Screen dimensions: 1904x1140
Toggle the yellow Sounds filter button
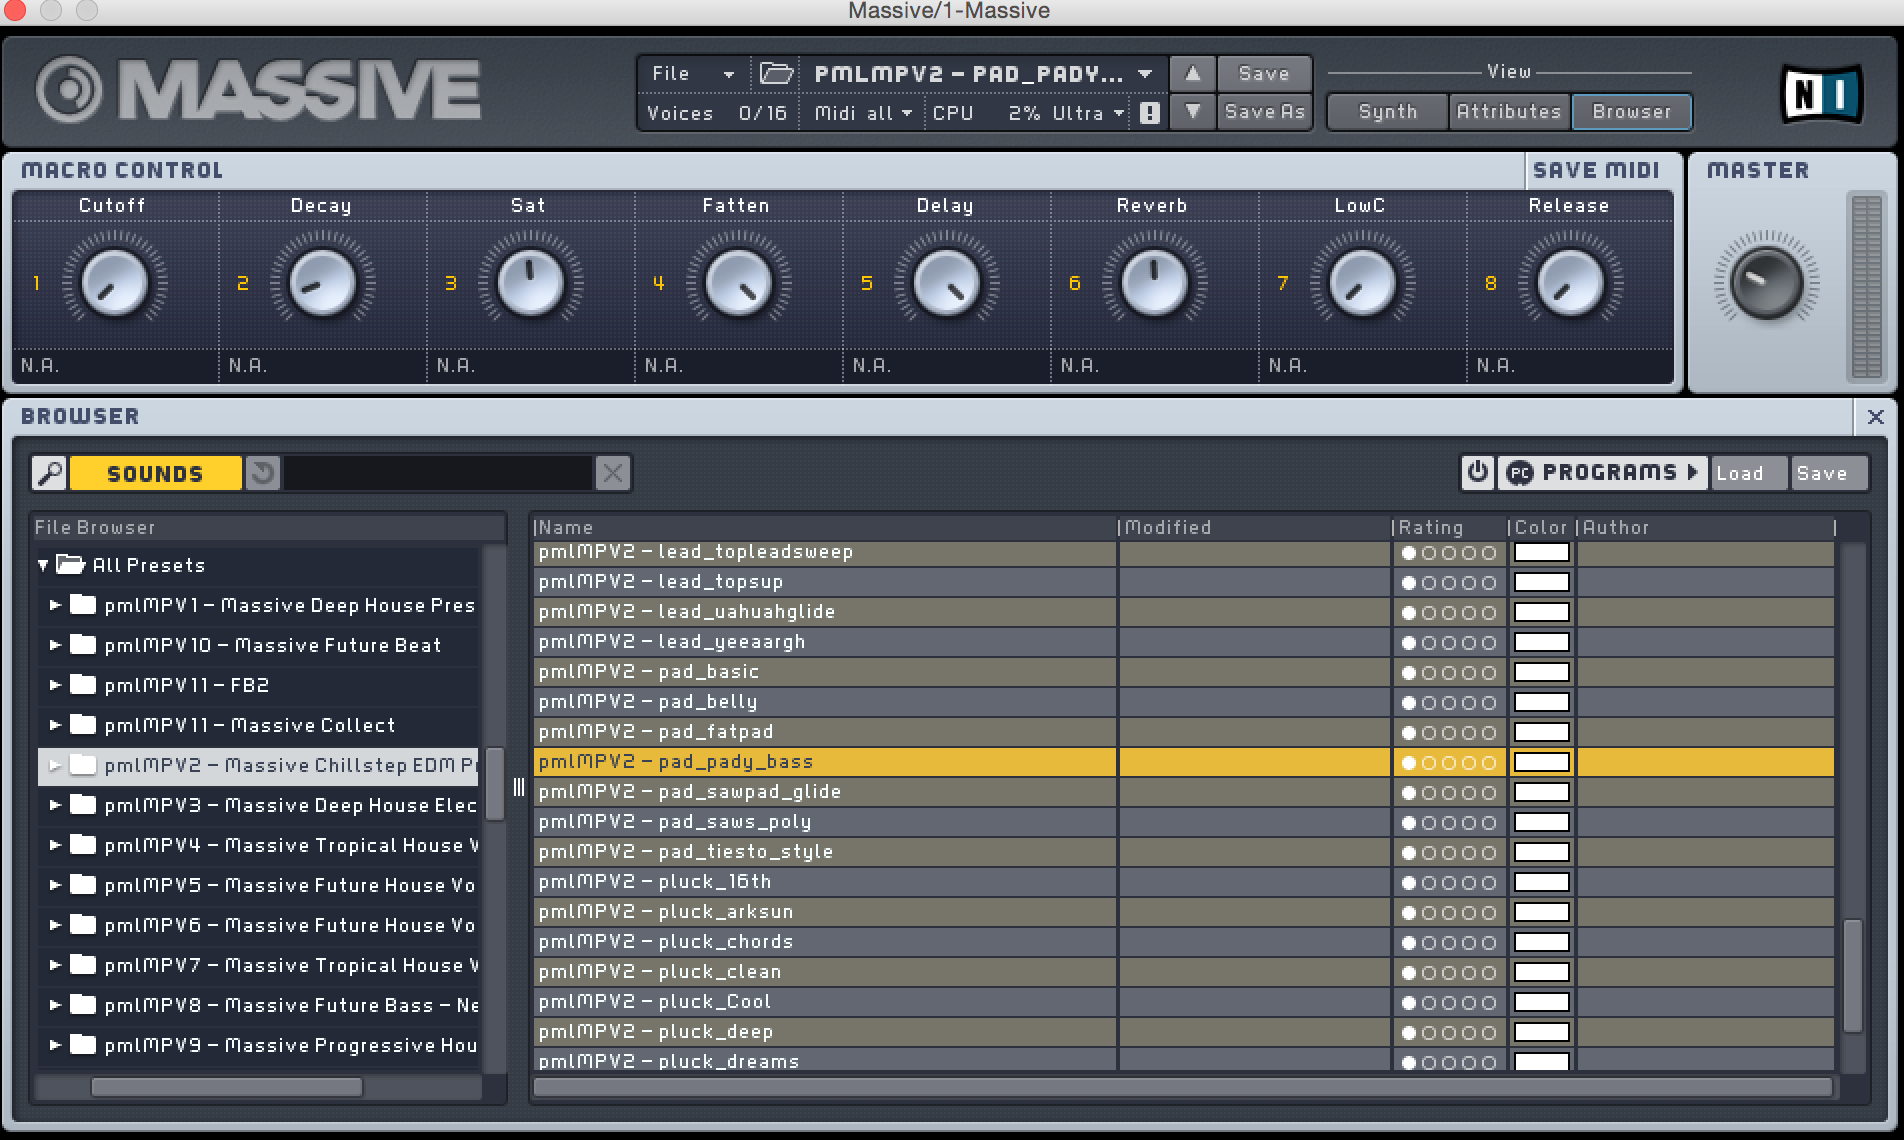[x=155, y=473]
